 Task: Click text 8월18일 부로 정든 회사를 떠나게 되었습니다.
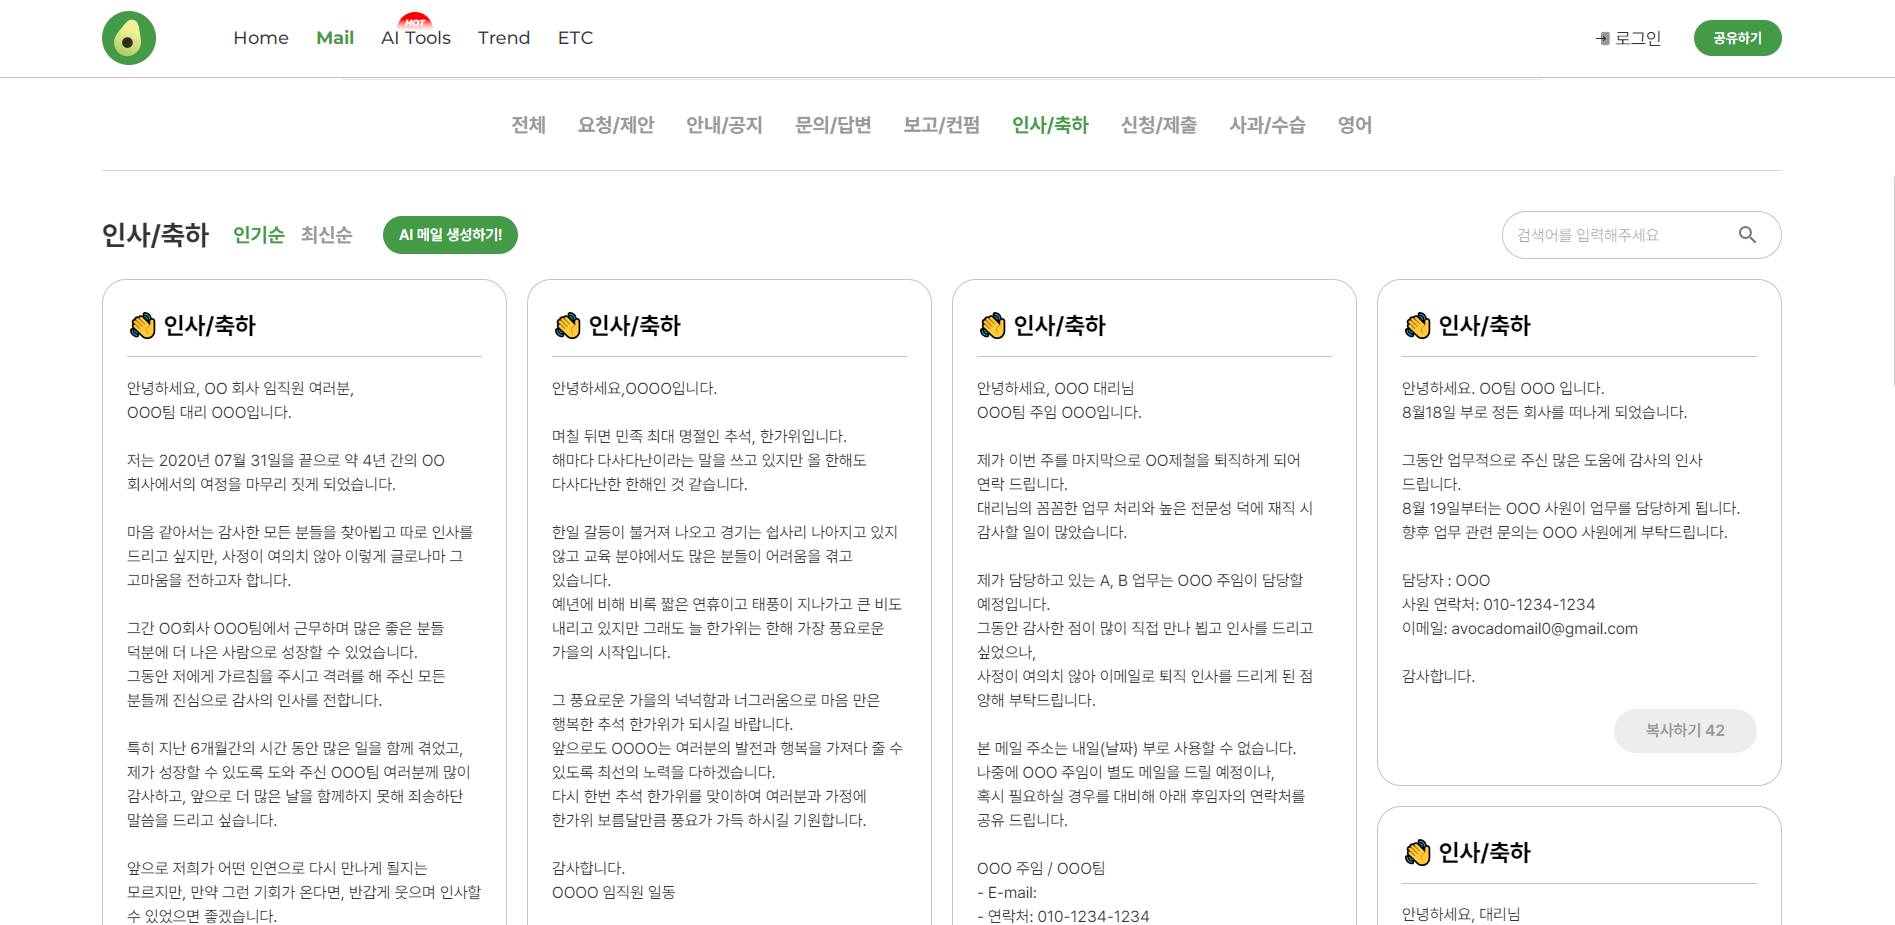(1544, 412)
